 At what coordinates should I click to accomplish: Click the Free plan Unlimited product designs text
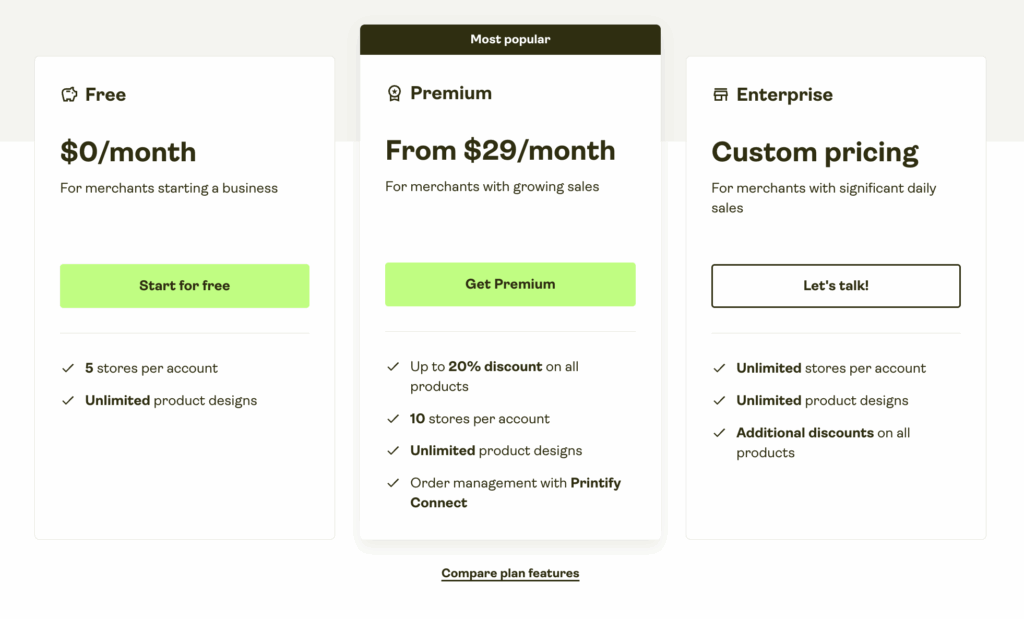[x=171, y=401]
